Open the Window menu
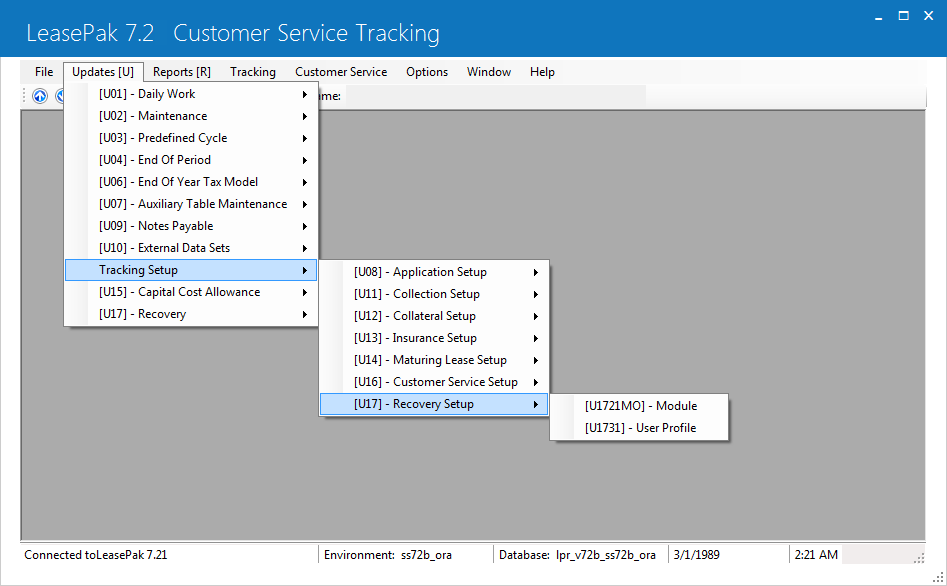947x586 pixels. point(489,72)
